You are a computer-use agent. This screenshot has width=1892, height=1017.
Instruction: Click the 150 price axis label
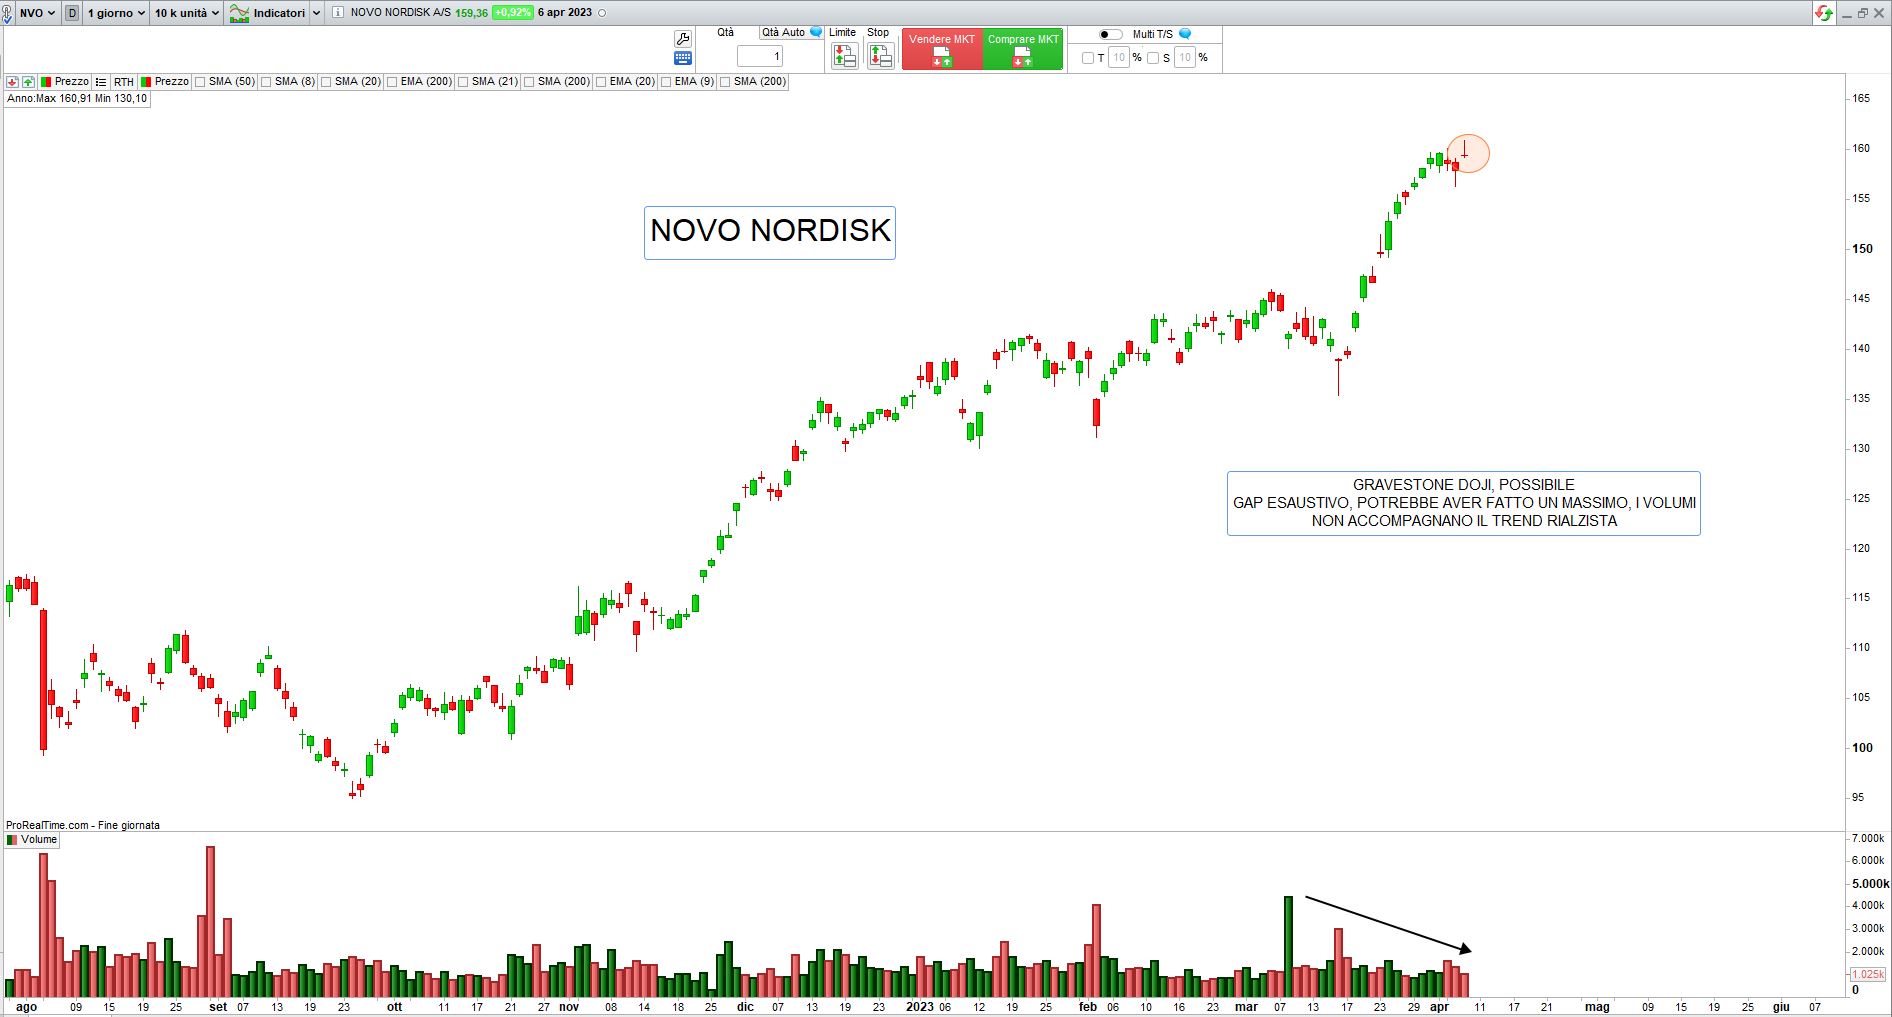point(1862,249)
